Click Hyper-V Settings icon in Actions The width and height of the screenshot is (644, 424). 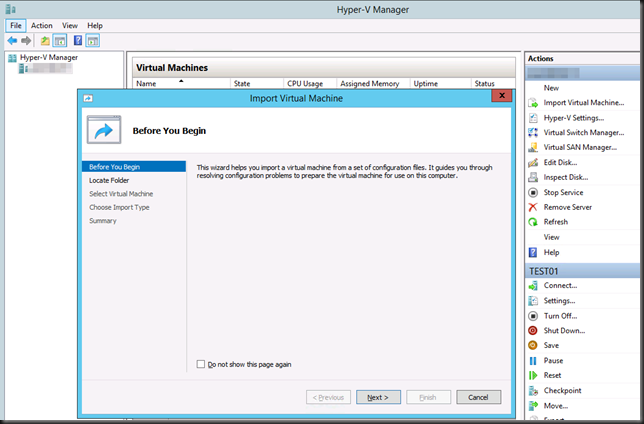[x=533, y=118]
